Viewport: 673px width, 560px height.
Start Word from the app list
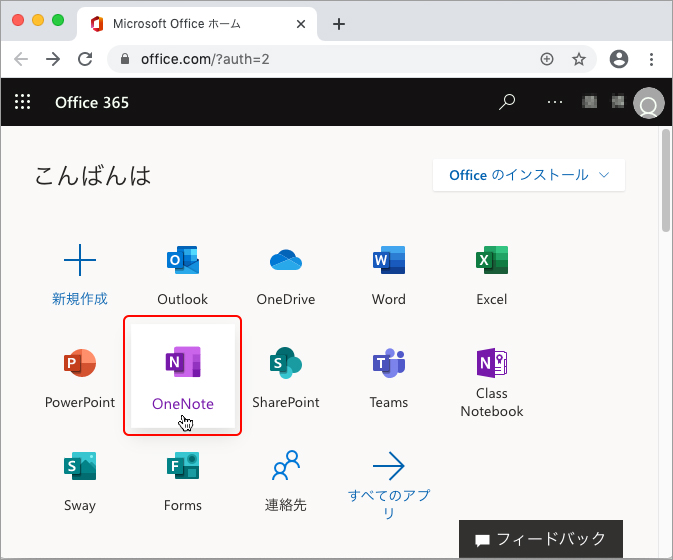tap(388, 262)
